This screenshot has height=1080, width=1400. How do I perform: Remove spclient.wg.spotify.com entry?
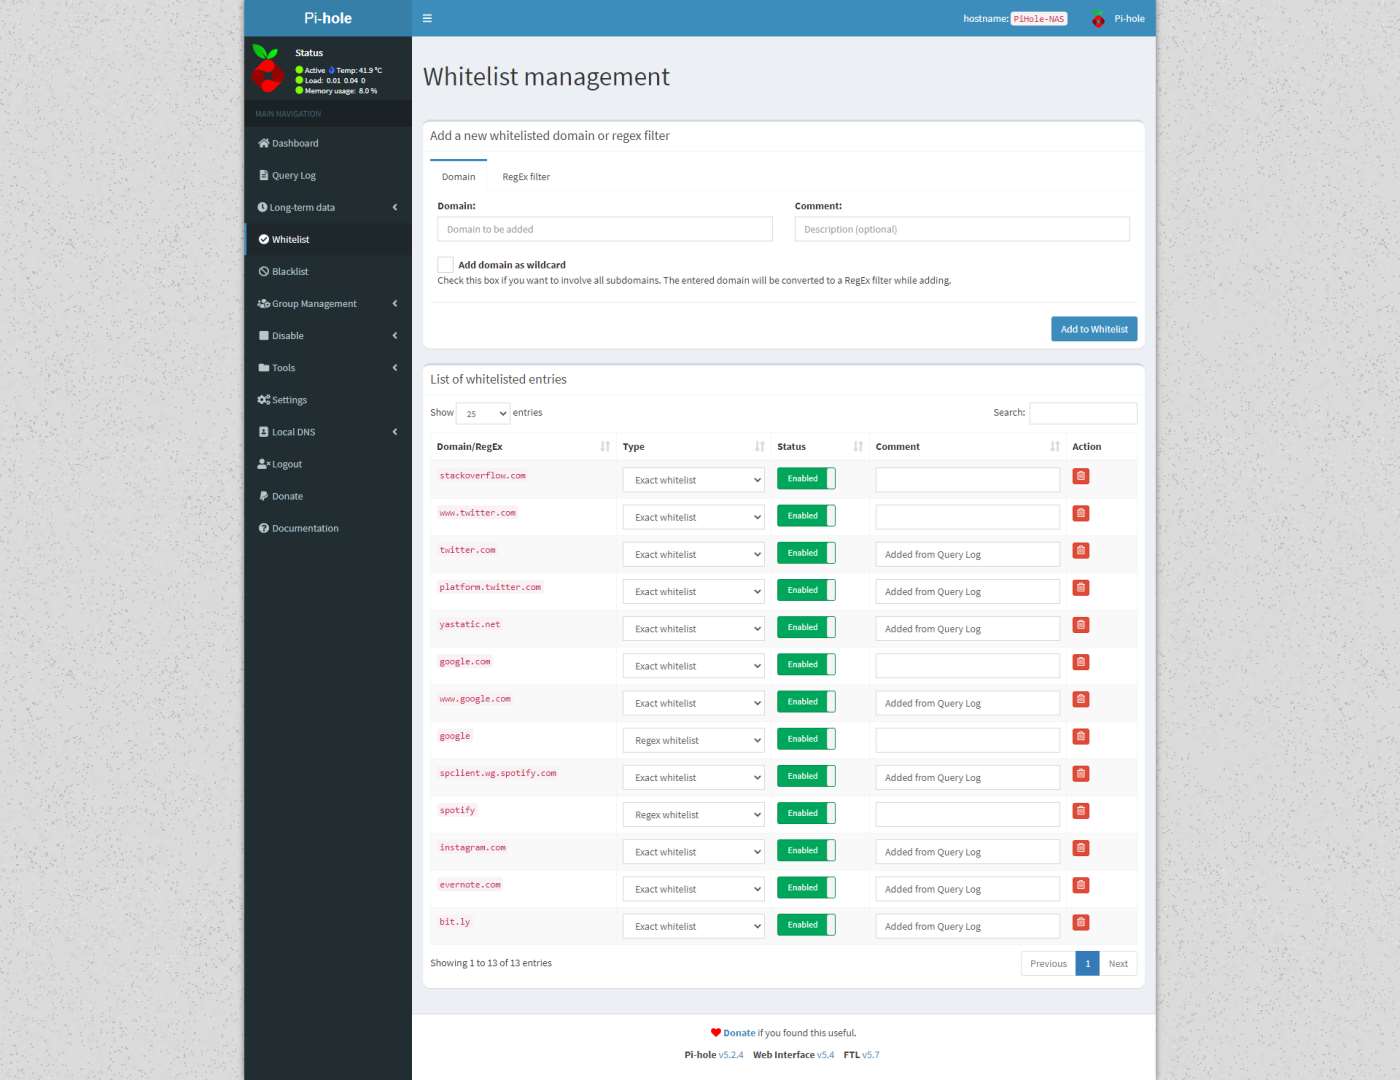1080,774
